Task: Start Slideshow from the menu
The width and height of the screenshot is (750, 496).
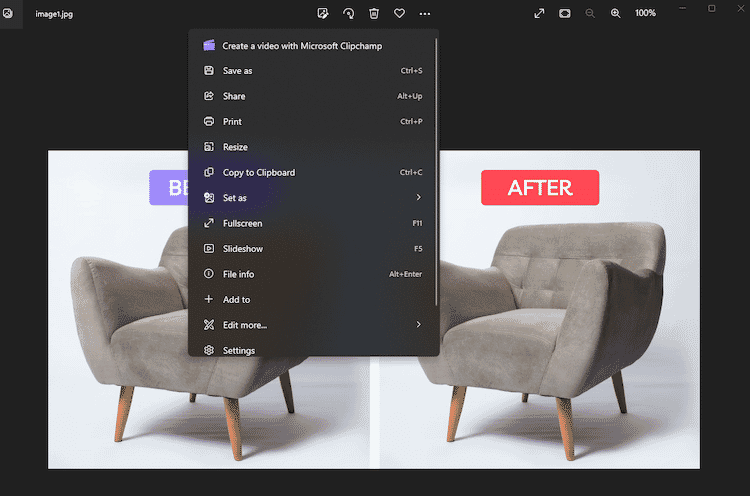Action: (x=242, y=249)
